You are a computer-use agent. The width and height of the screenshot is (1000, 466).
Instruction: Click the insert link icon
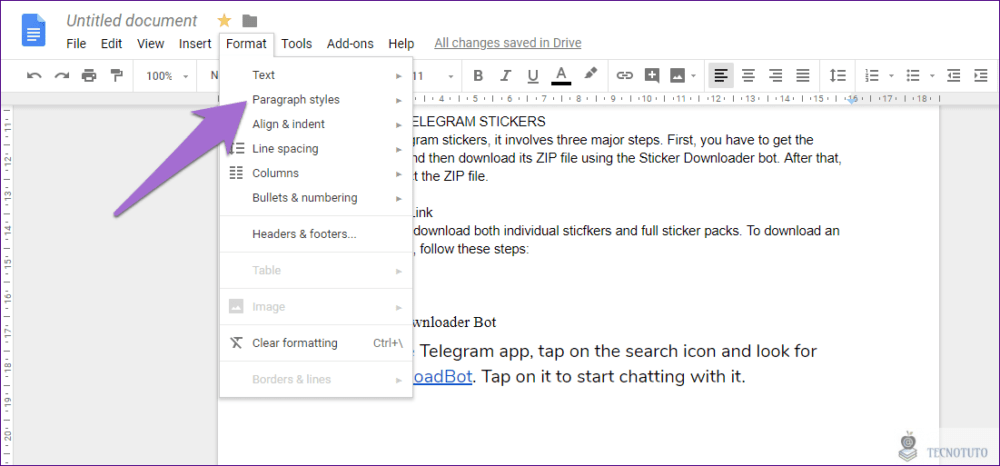[x=624, y=76]
